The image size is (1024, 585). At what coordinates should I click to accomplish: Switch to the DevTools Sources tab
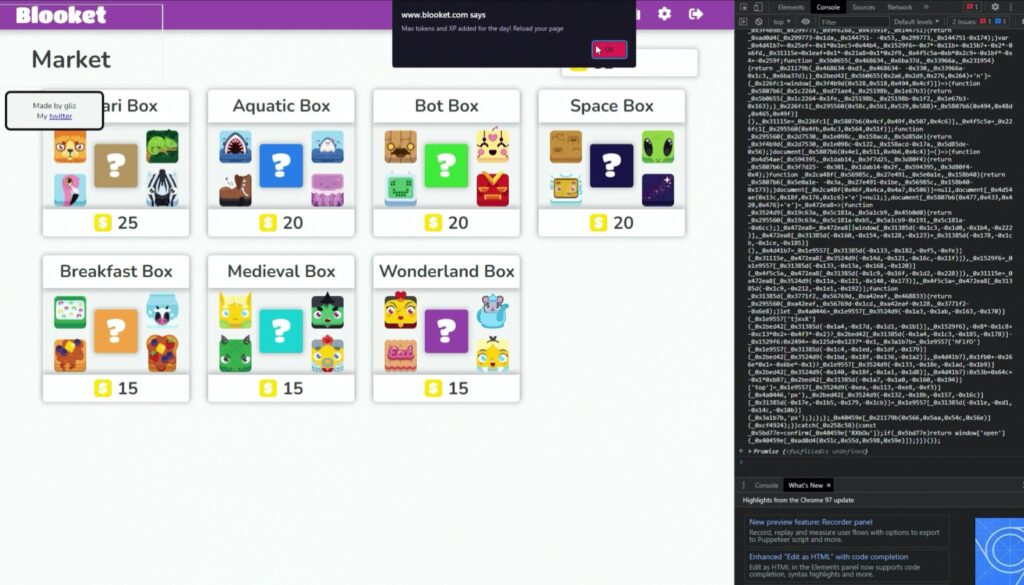(x=863, y=7)
